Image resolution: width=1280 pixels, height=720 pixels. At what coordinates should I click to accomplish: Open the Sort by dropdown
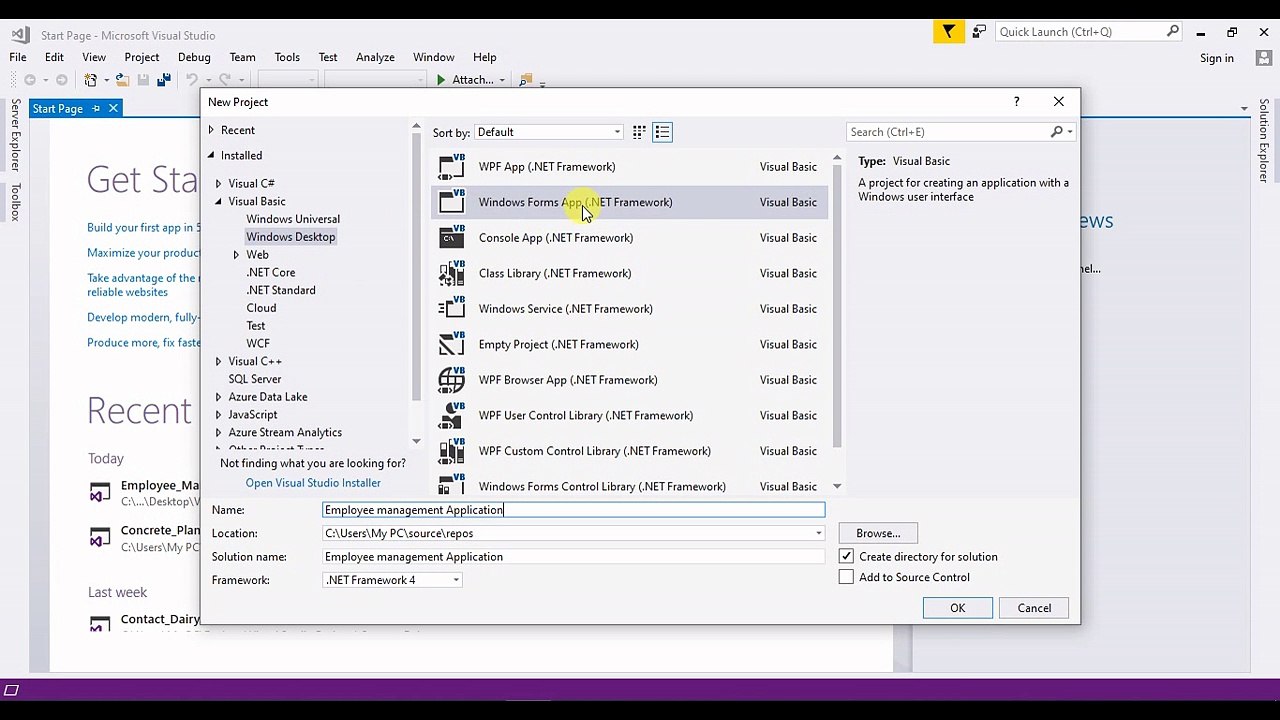(548, 132)
